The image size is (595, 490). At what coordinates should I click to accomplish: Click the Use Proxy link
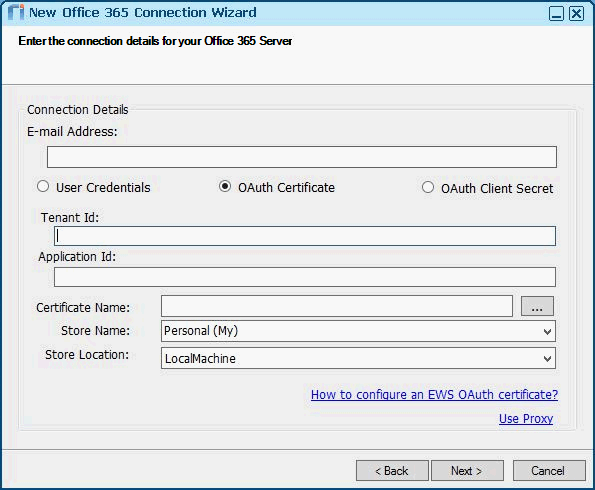pyautogui.click(x=526, y=419)
